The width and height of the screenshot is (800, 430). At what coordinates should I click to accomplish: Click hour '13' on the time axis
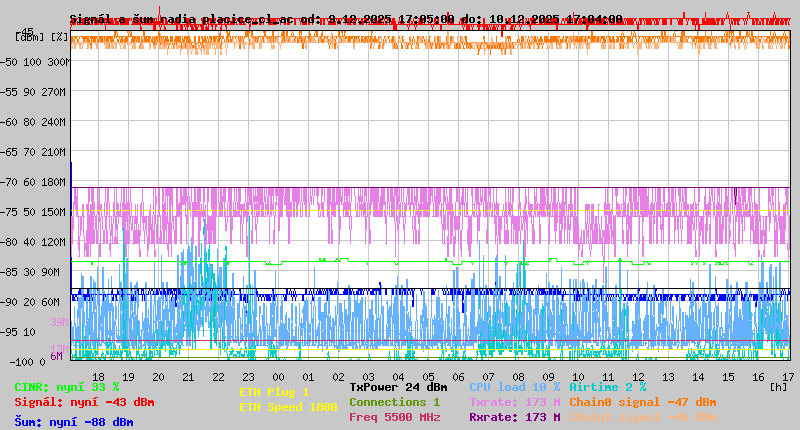[668, 377]
